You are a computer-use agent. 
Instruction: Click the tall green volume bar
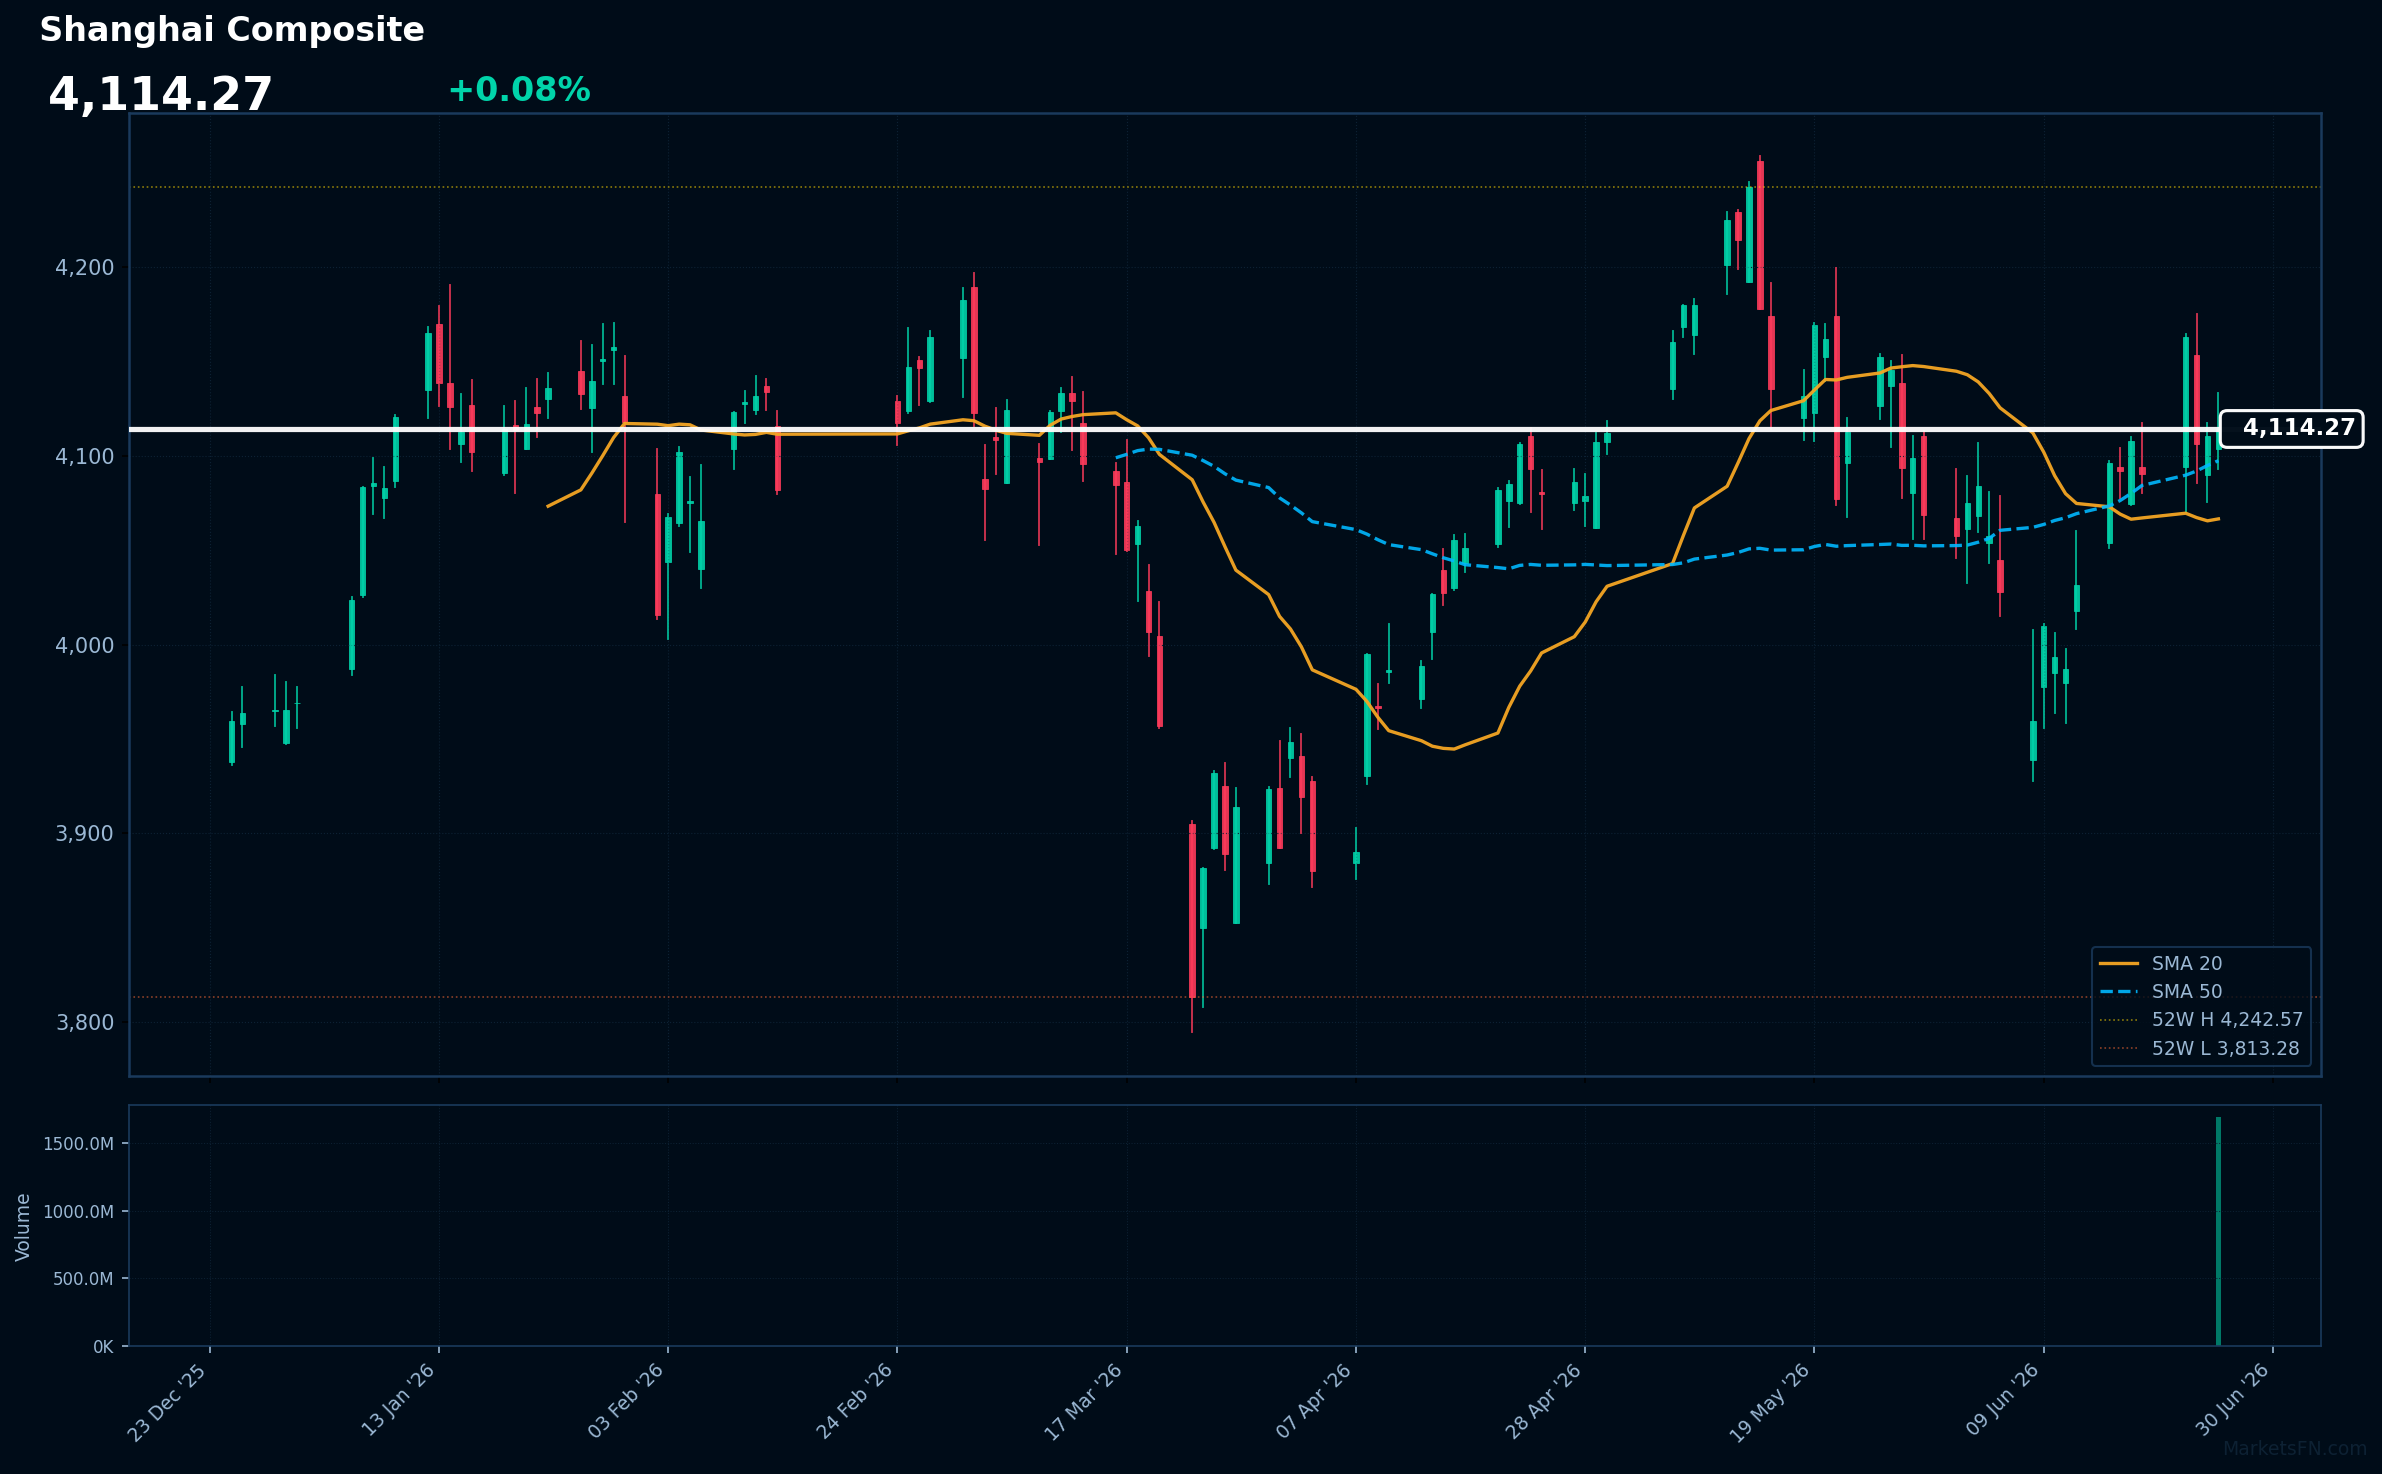[2218, 1231]
